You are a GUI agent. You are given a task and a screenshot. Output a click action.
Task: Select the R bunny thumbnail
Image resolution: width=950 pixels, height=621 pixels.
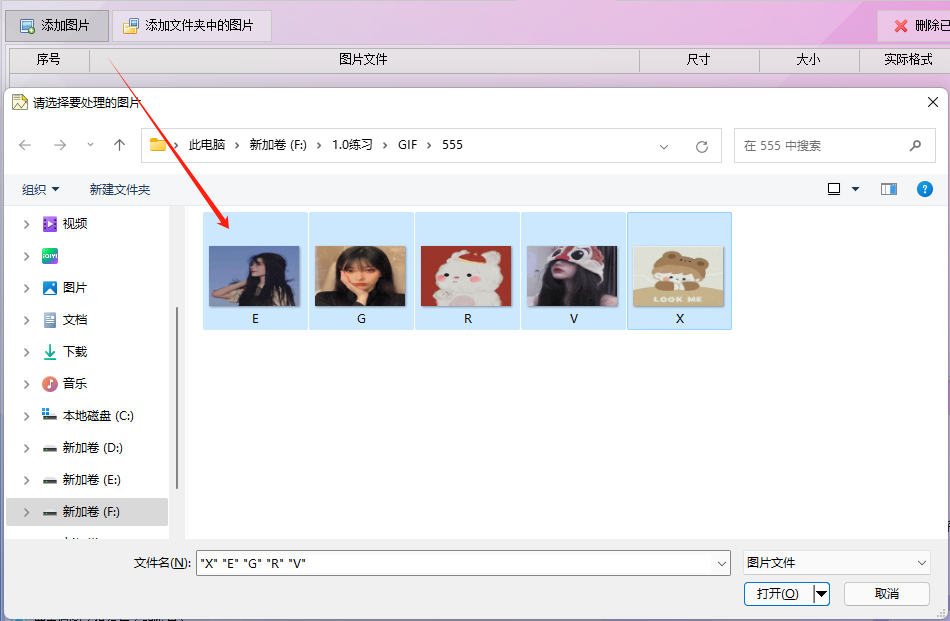(467, 276)
